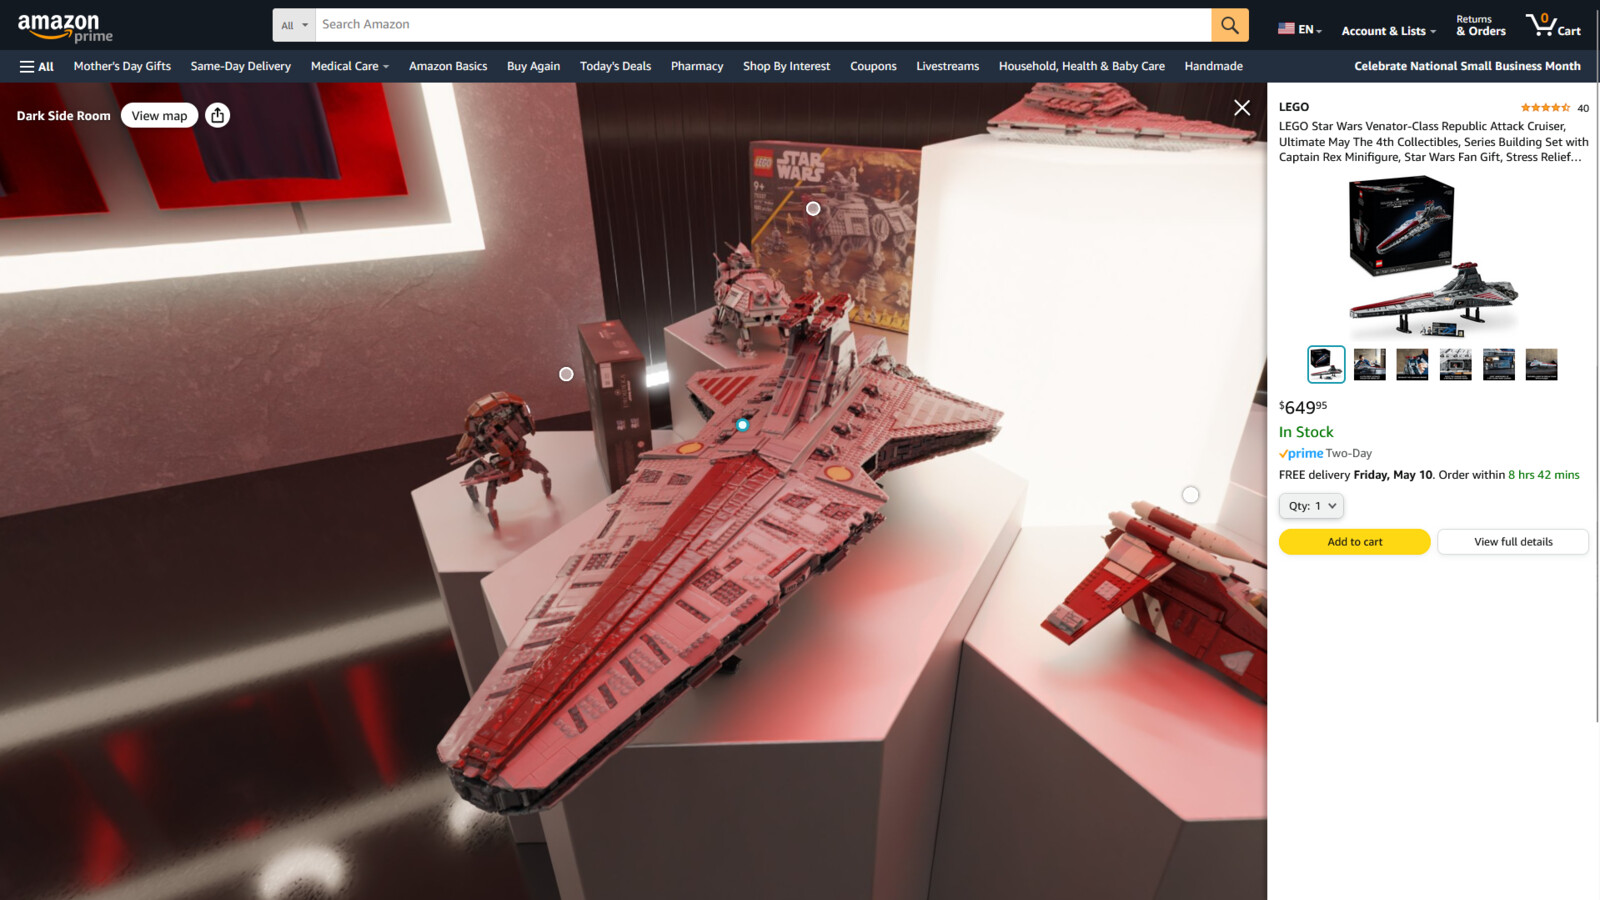Open Livestreams
This screenshot has width=1600, height=900.
[947, 66]
